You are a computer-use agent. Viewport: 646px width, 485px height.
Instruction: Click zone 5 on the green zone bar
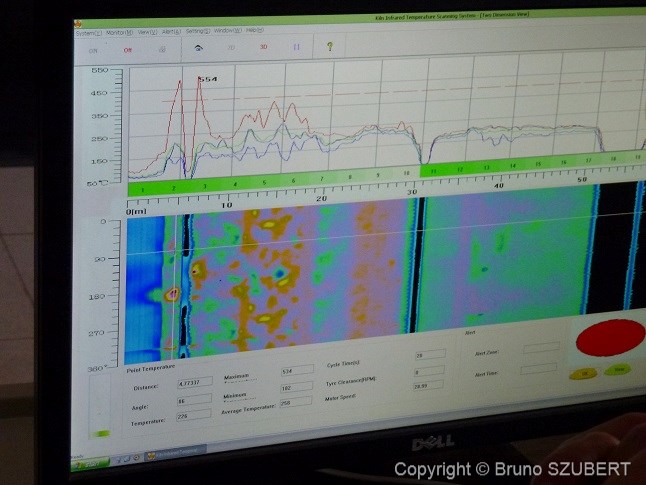coord(264,184)
